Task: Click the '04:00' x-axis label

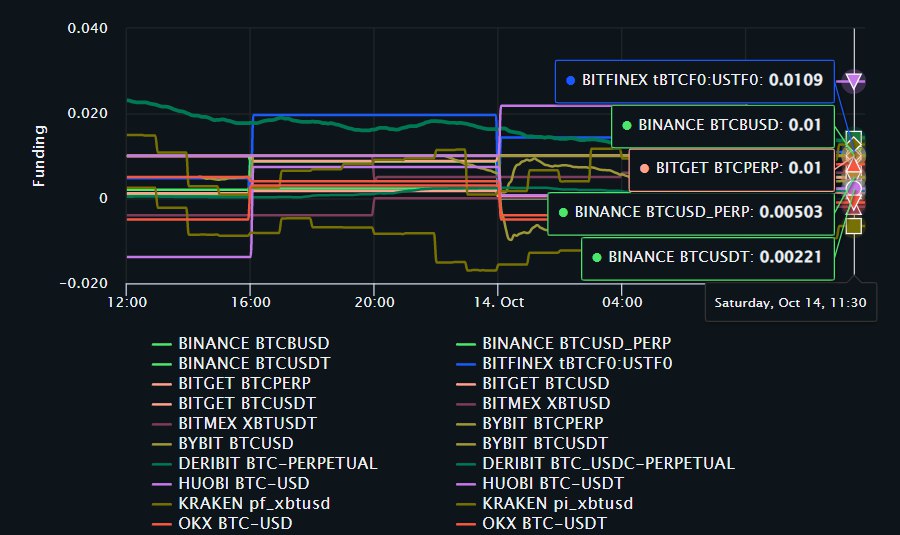Action: coord(622,303)
